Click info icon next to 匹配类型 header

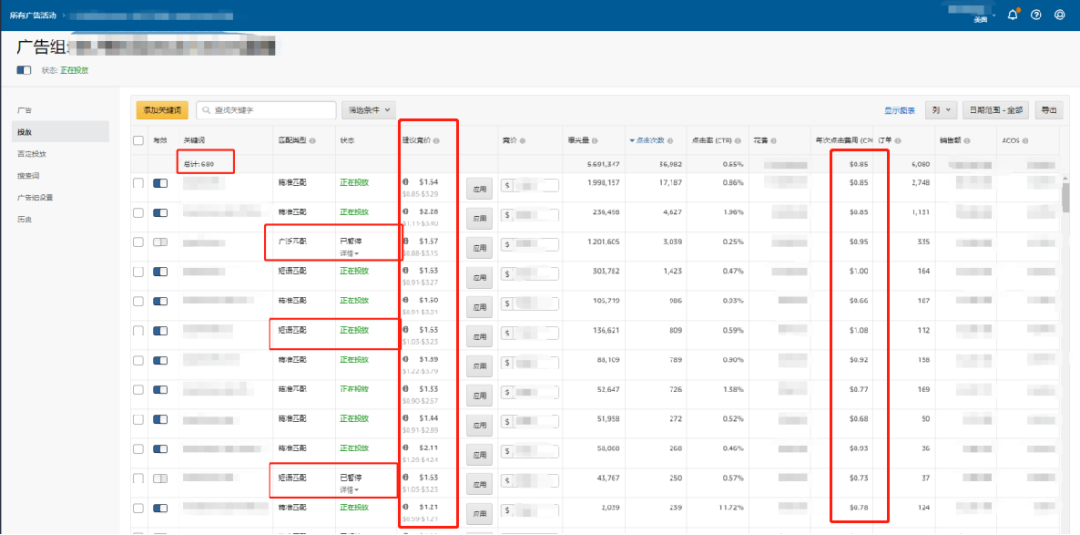[x=313, y=141]
